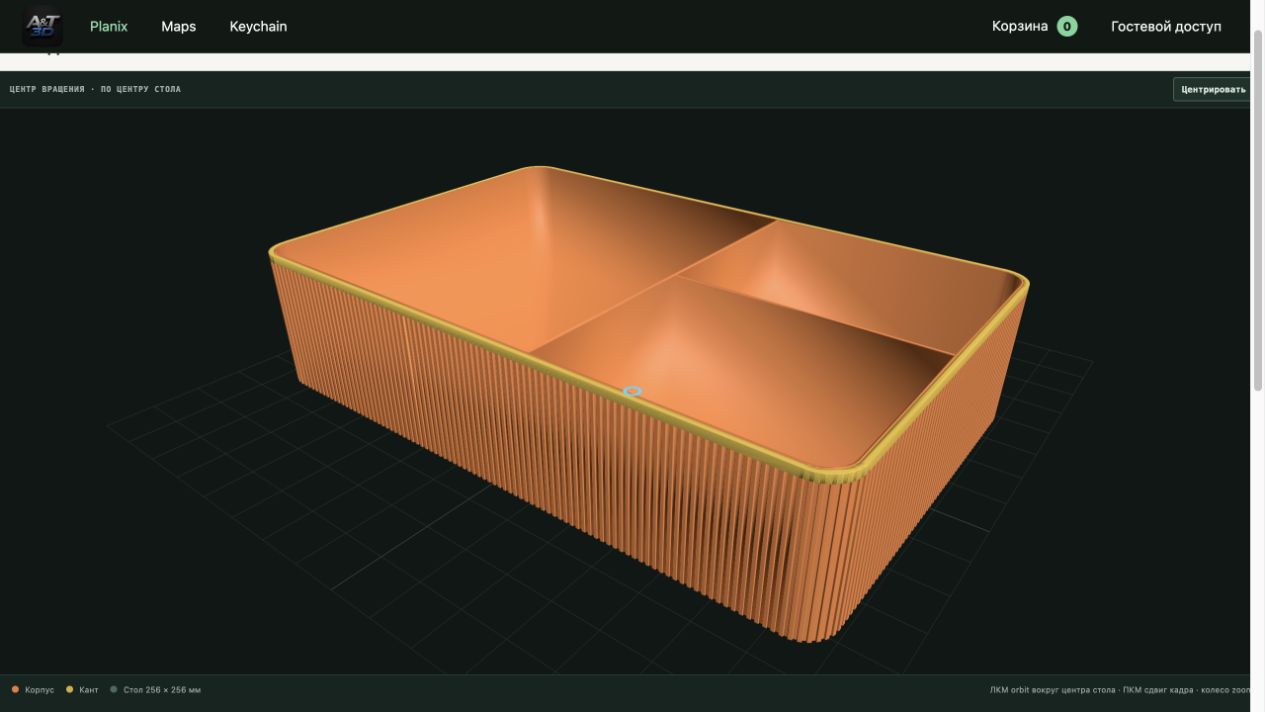Click the yellow Кант legend dot
This screenshot has width=1265, height=712.
[x=70, y=689]
